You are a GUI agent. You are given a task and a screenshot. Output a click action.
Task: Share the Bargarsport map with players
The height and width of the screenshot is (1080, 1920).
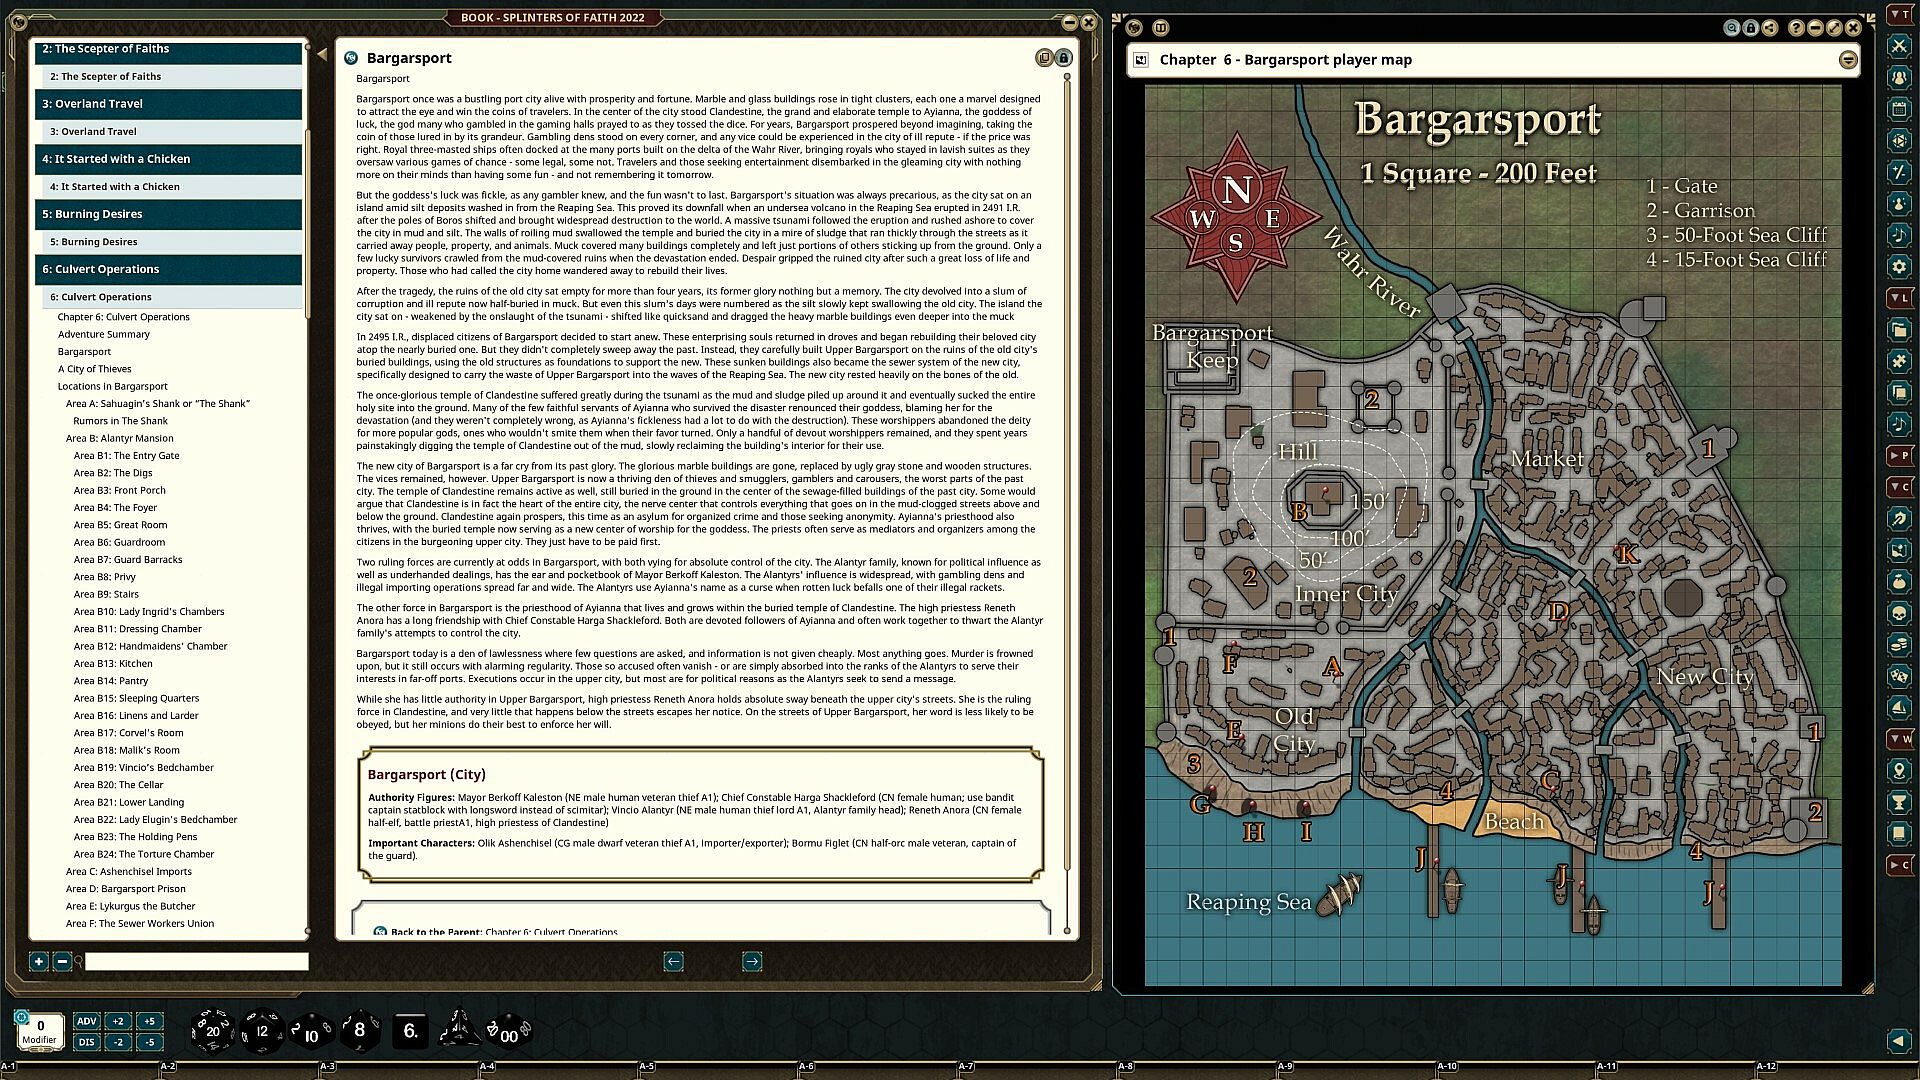1770,28
